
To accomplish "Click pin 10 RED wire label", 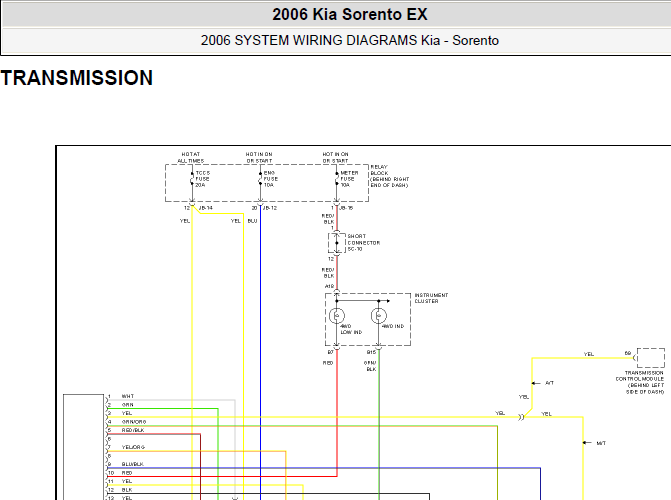I will (x=127, y=473).
